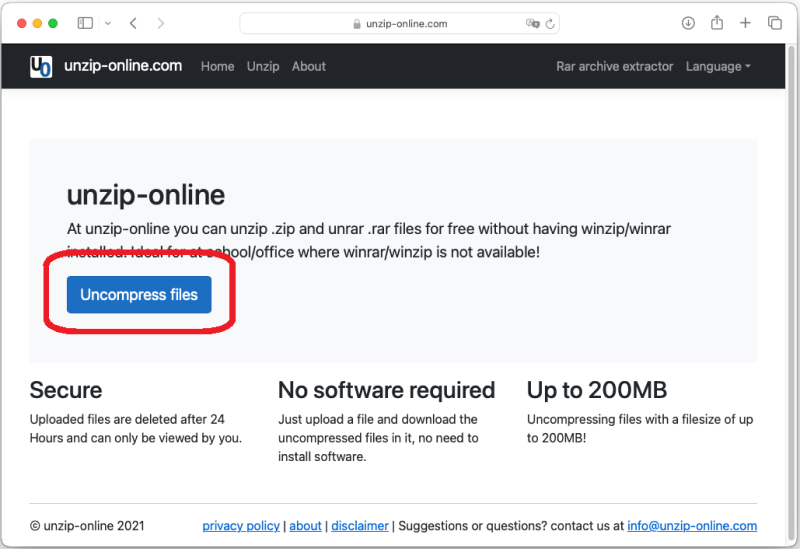Toggle the Safari sidebar icon

(85, 23)
